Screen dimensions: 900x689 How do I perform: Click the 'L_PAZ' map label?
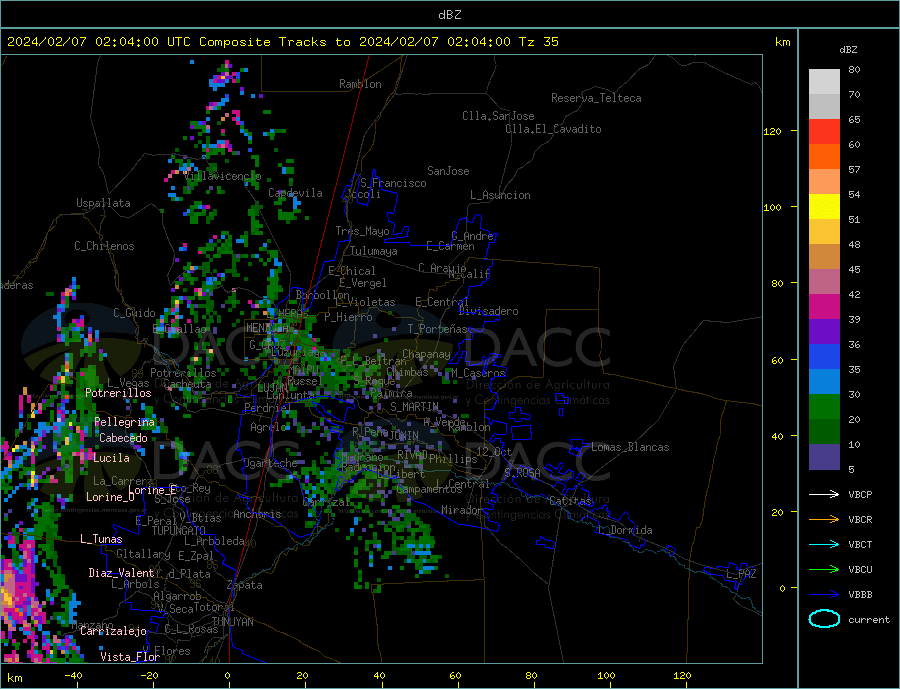point(741,574)
